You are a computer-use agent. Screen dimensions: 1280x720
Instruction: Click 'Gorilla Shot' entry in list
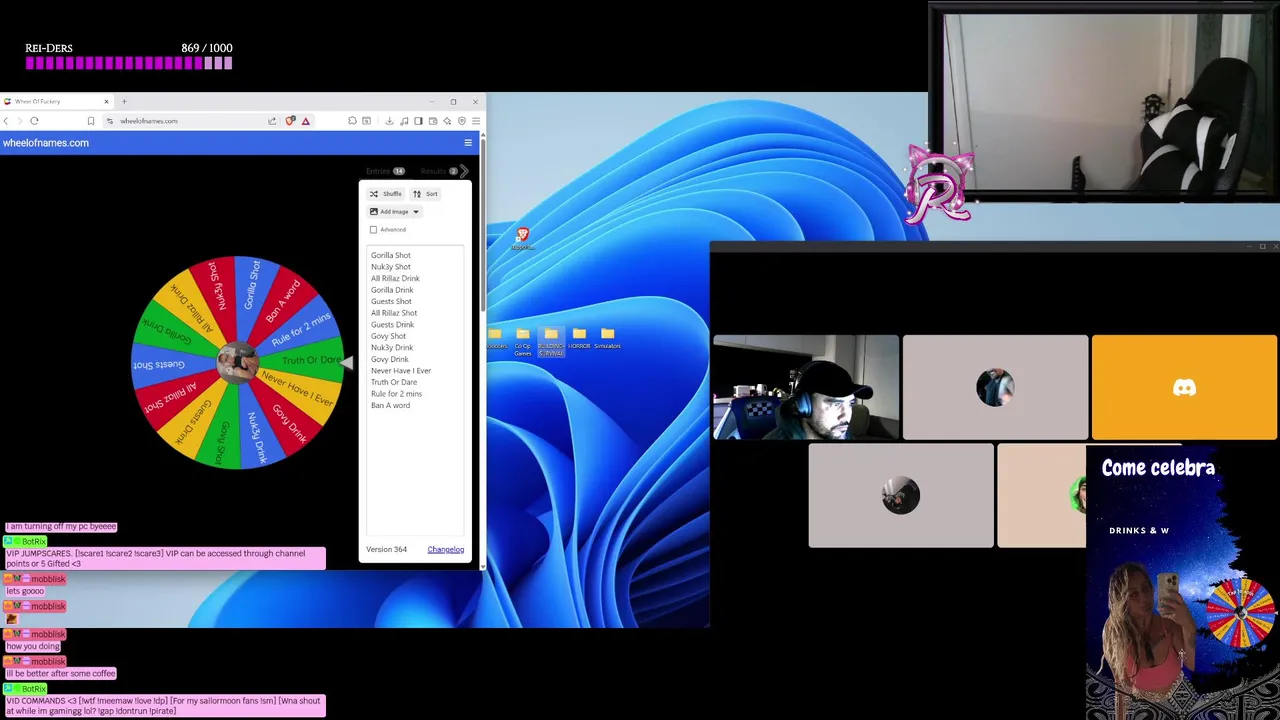[391, 255]
